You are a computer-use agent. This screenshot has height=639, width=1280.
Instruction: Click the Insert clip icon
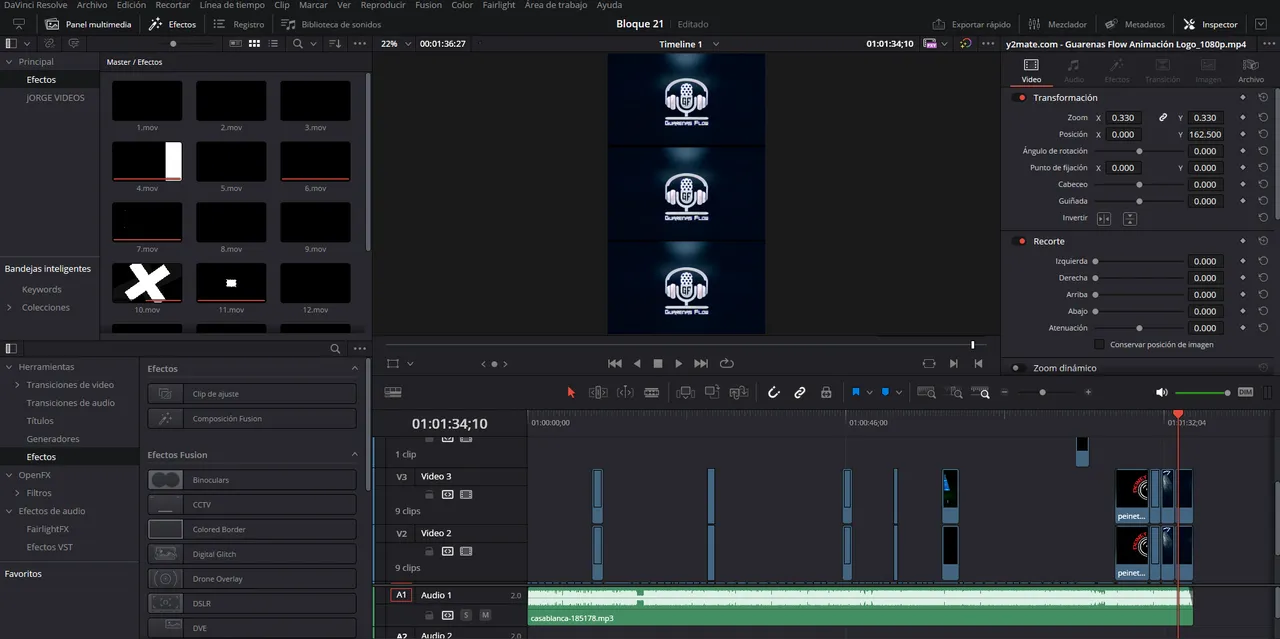[x=685, y=393]
